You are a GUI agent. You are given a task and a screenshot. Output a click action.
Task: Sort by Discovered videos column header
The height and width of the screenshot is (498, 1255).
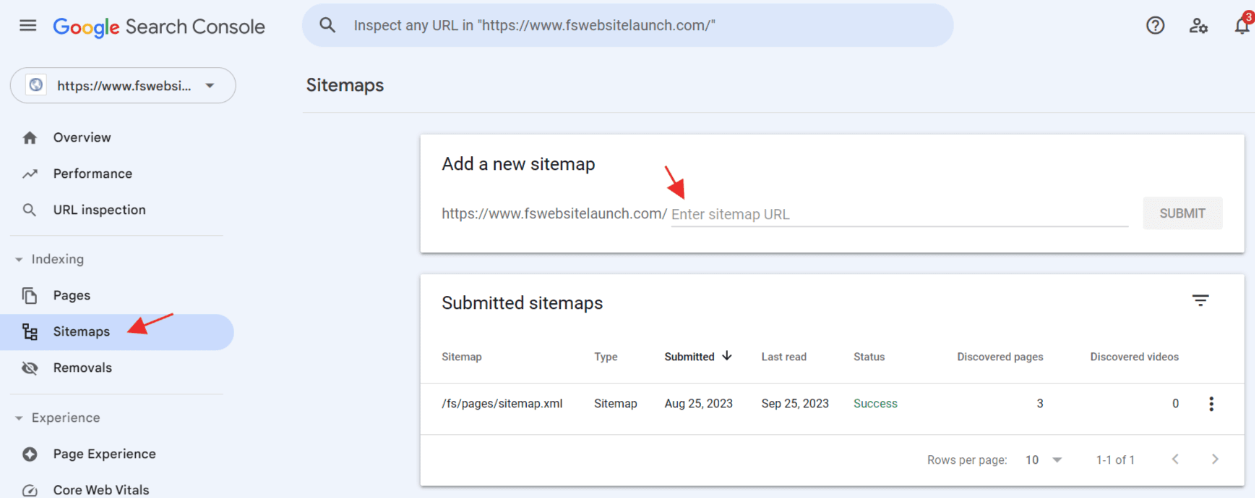tap(1134, 356)
